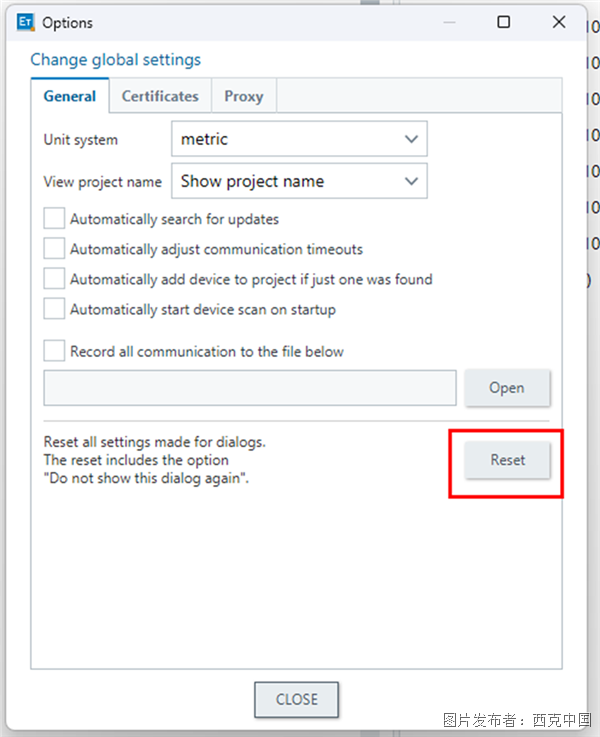Click the CLOSE button at bottom
Viewport: 600px width, 737px height.
coord(296,699)
